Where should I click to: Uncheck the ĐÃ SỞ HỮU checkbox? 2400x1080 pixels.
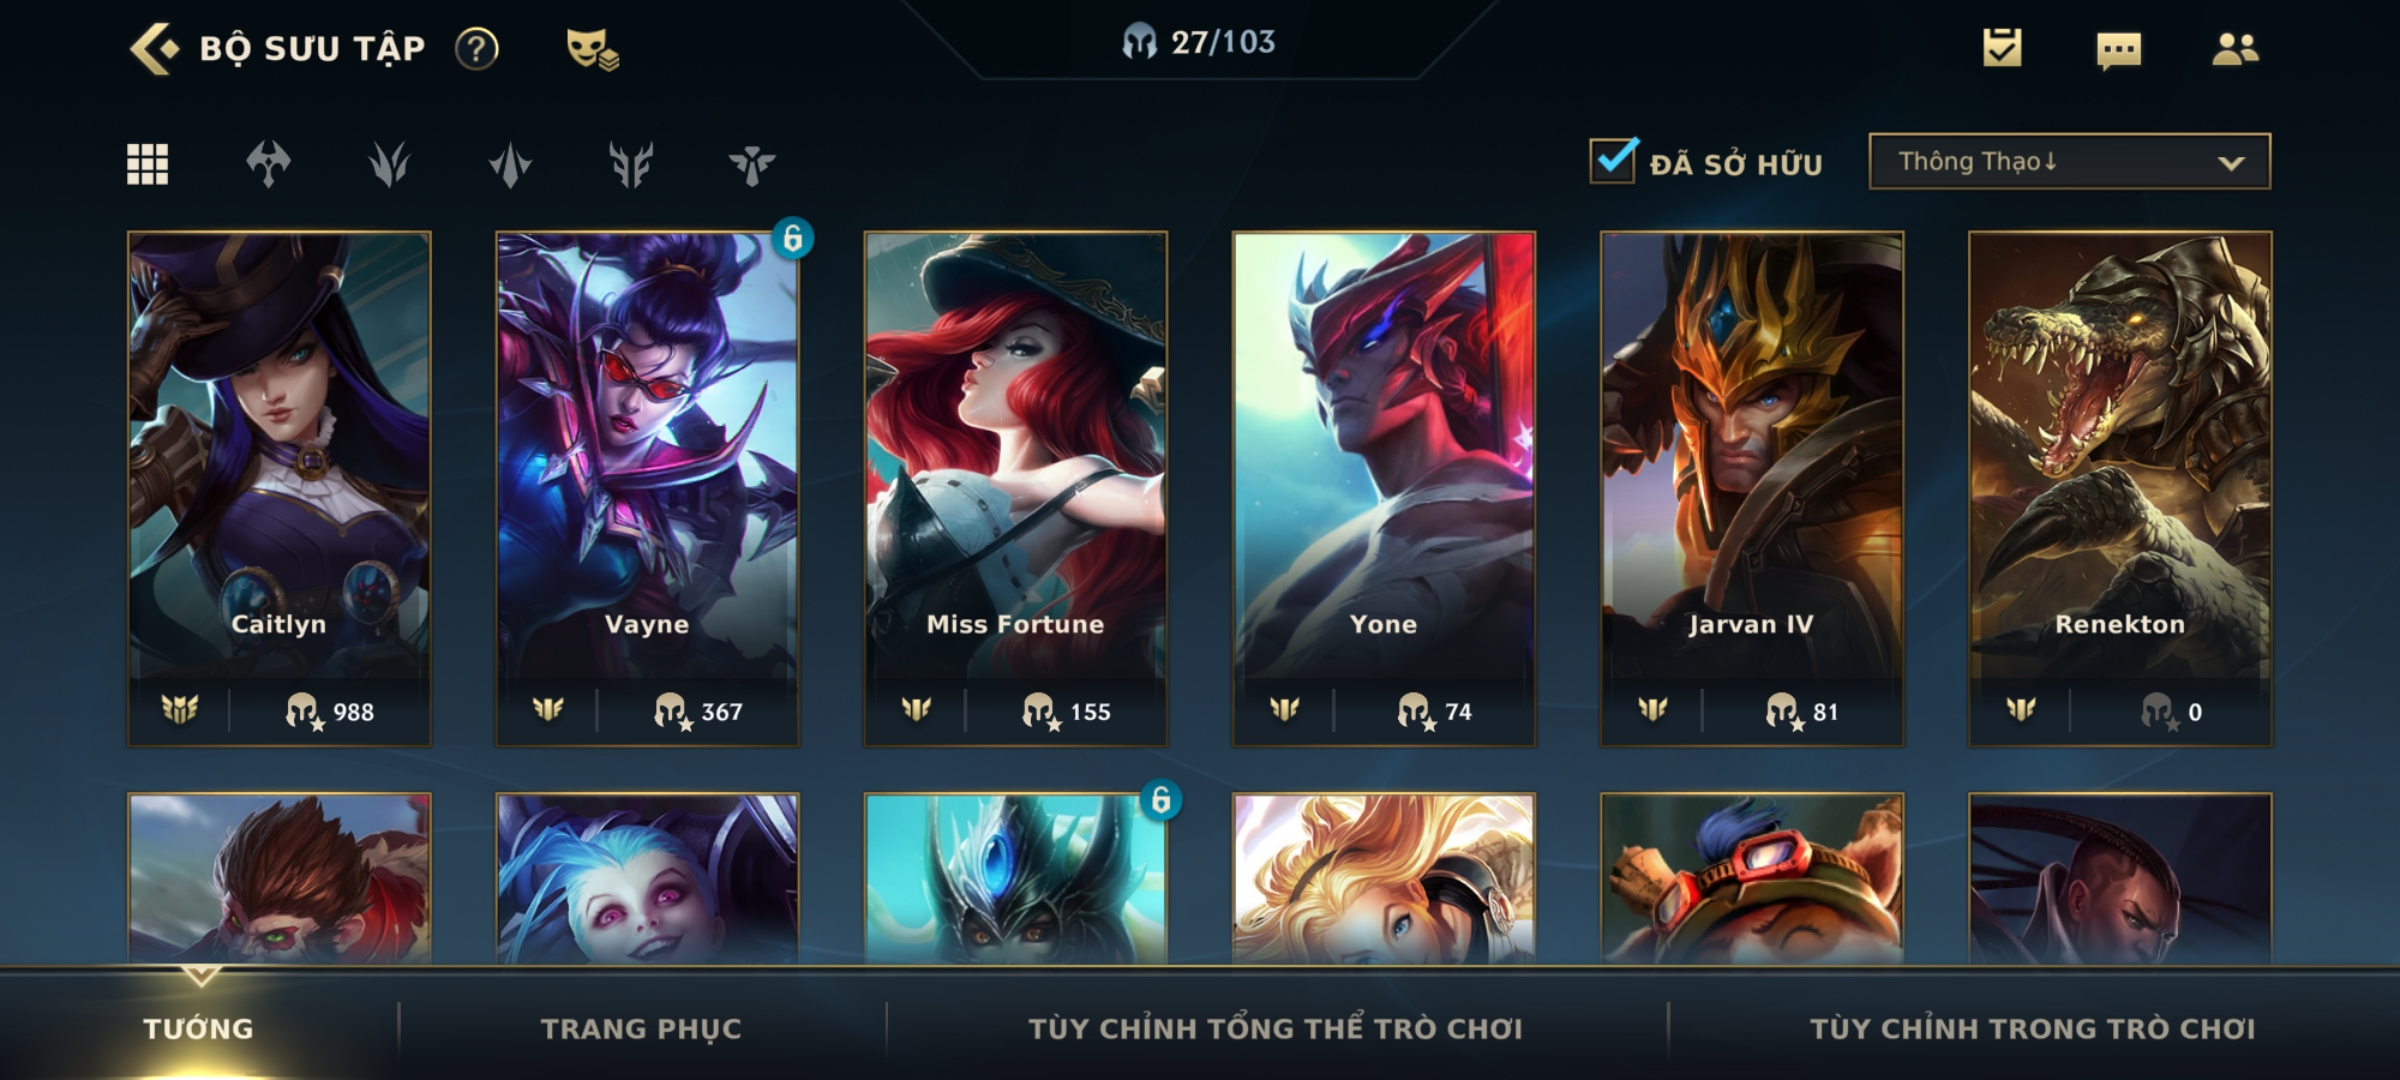tap(1613, 161)
